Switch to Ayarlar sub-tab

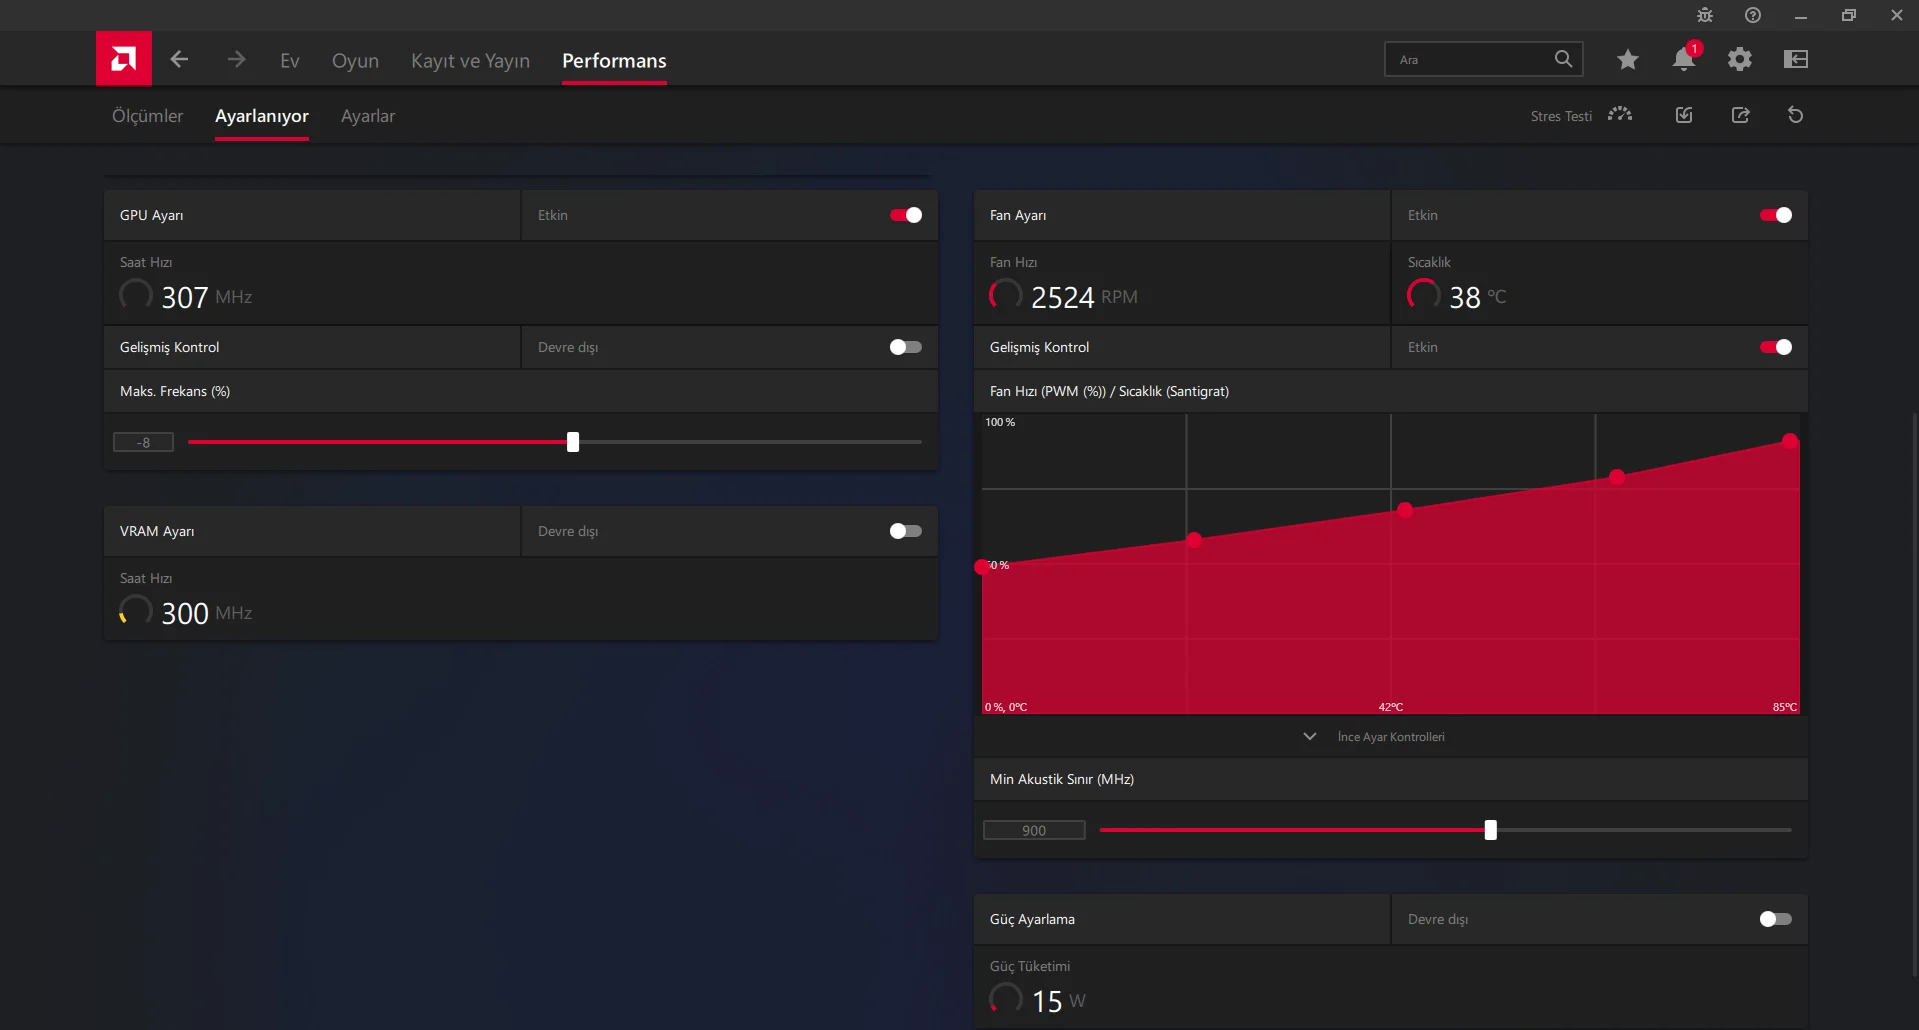(x=368, y=116)
